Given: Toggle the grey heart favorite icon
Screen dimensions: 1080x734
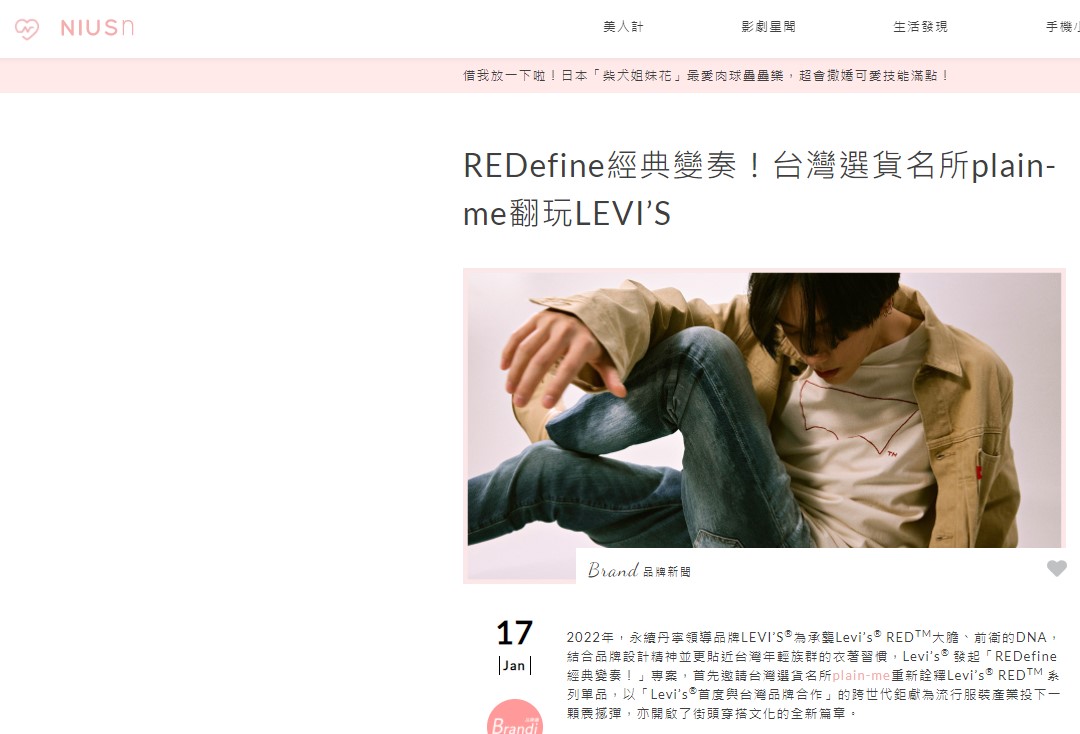Looking at the screenshot, I should (1057, 568).
